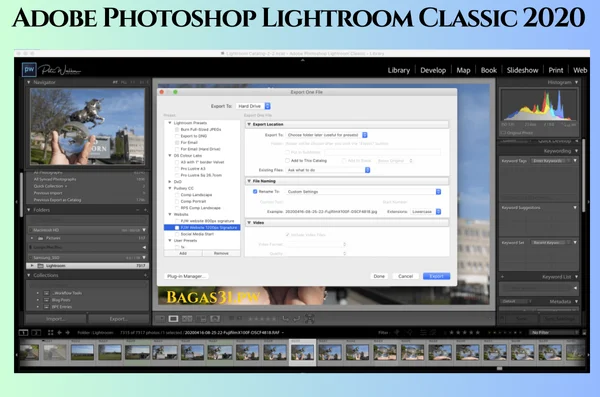Open People view from toolbar
This screenshot has width=600, height=397.
(x=215, y=319)
